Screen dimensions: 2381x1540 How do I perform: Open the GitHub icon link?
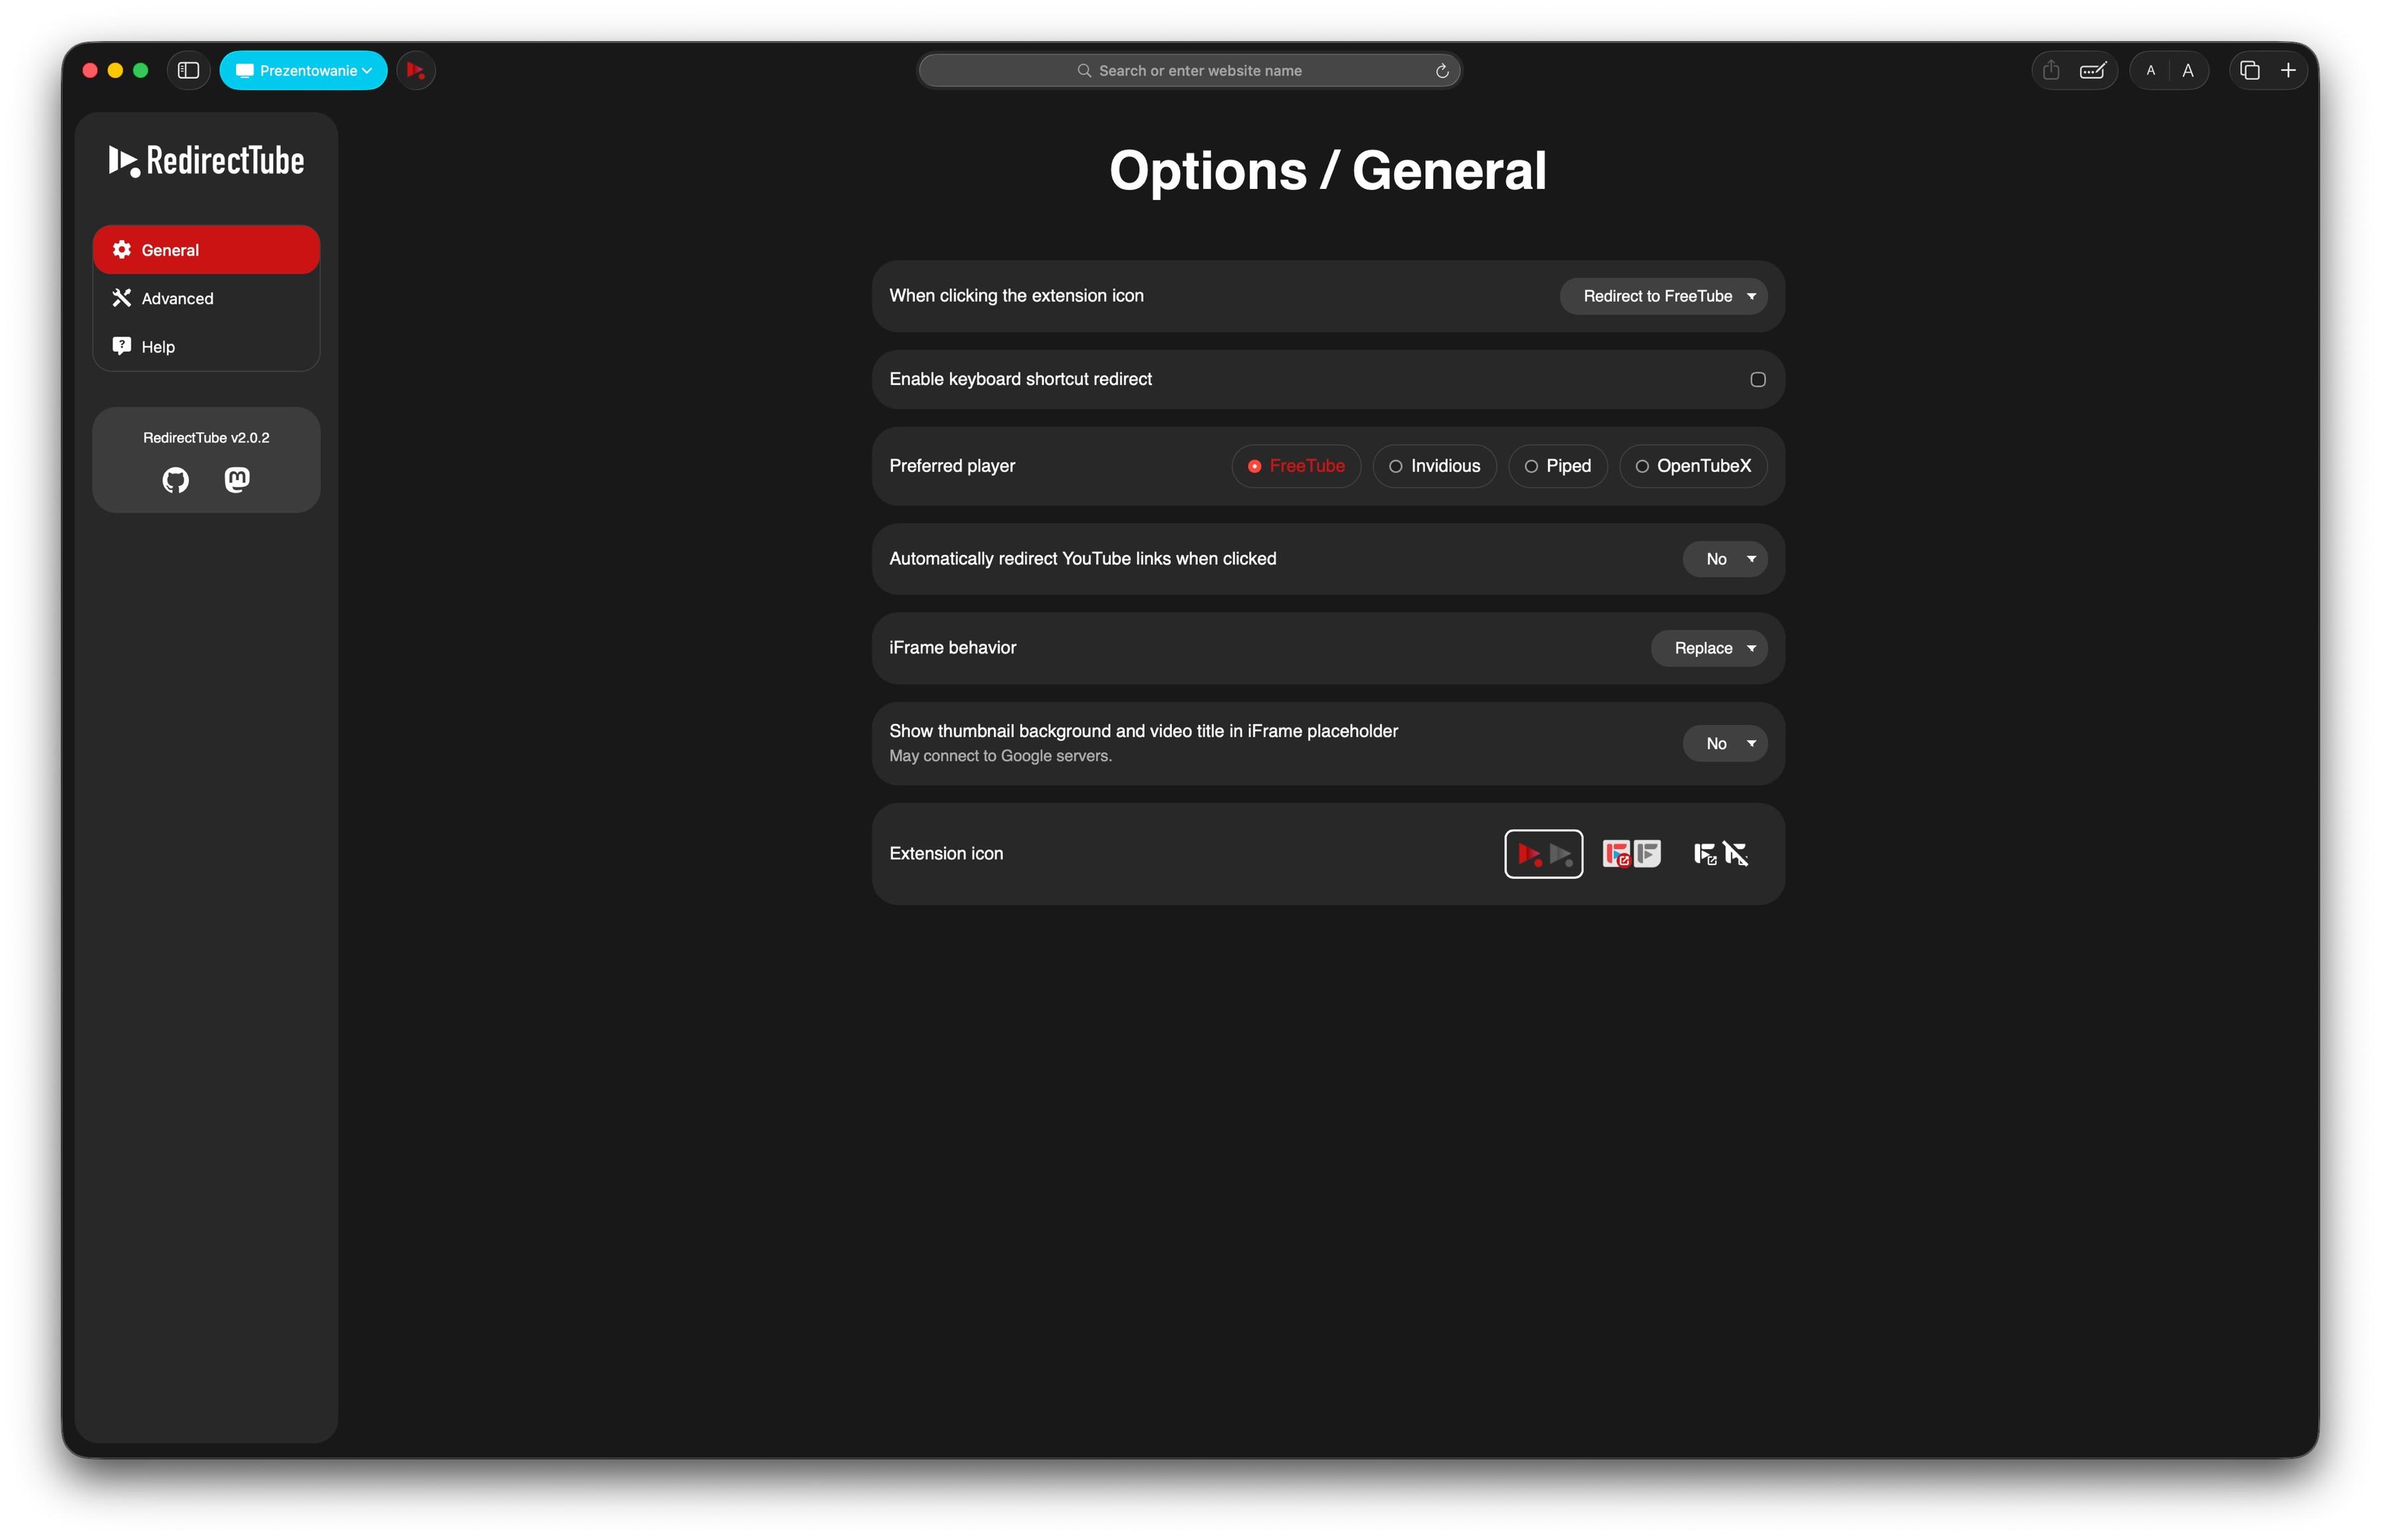(x=175, y=480)
